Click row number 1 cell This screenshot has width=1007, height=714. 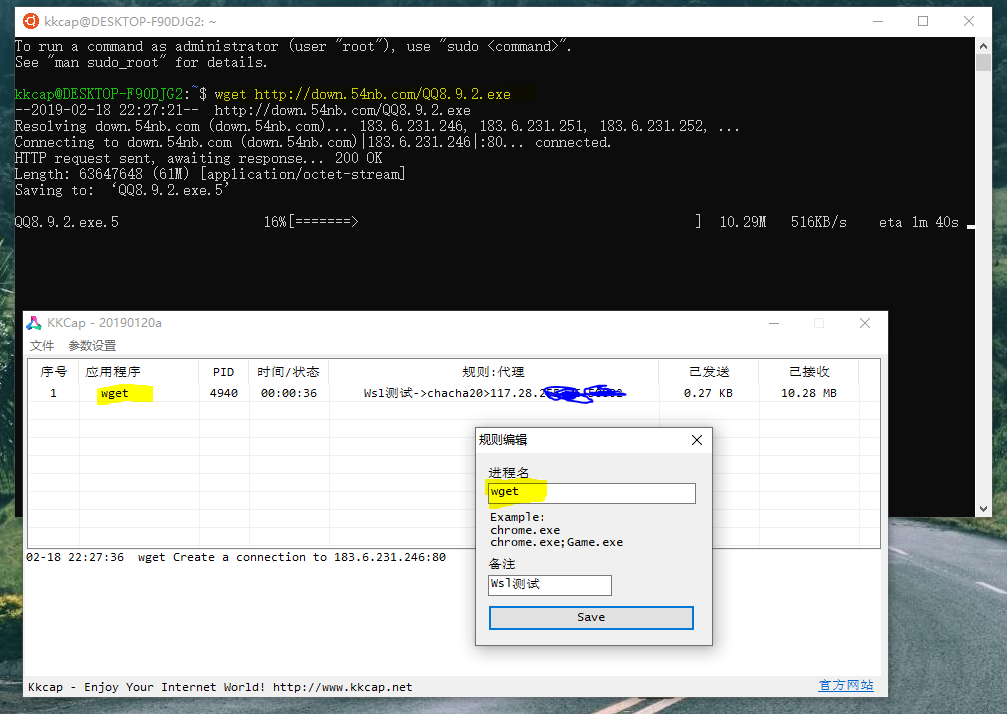click(53, 393)
